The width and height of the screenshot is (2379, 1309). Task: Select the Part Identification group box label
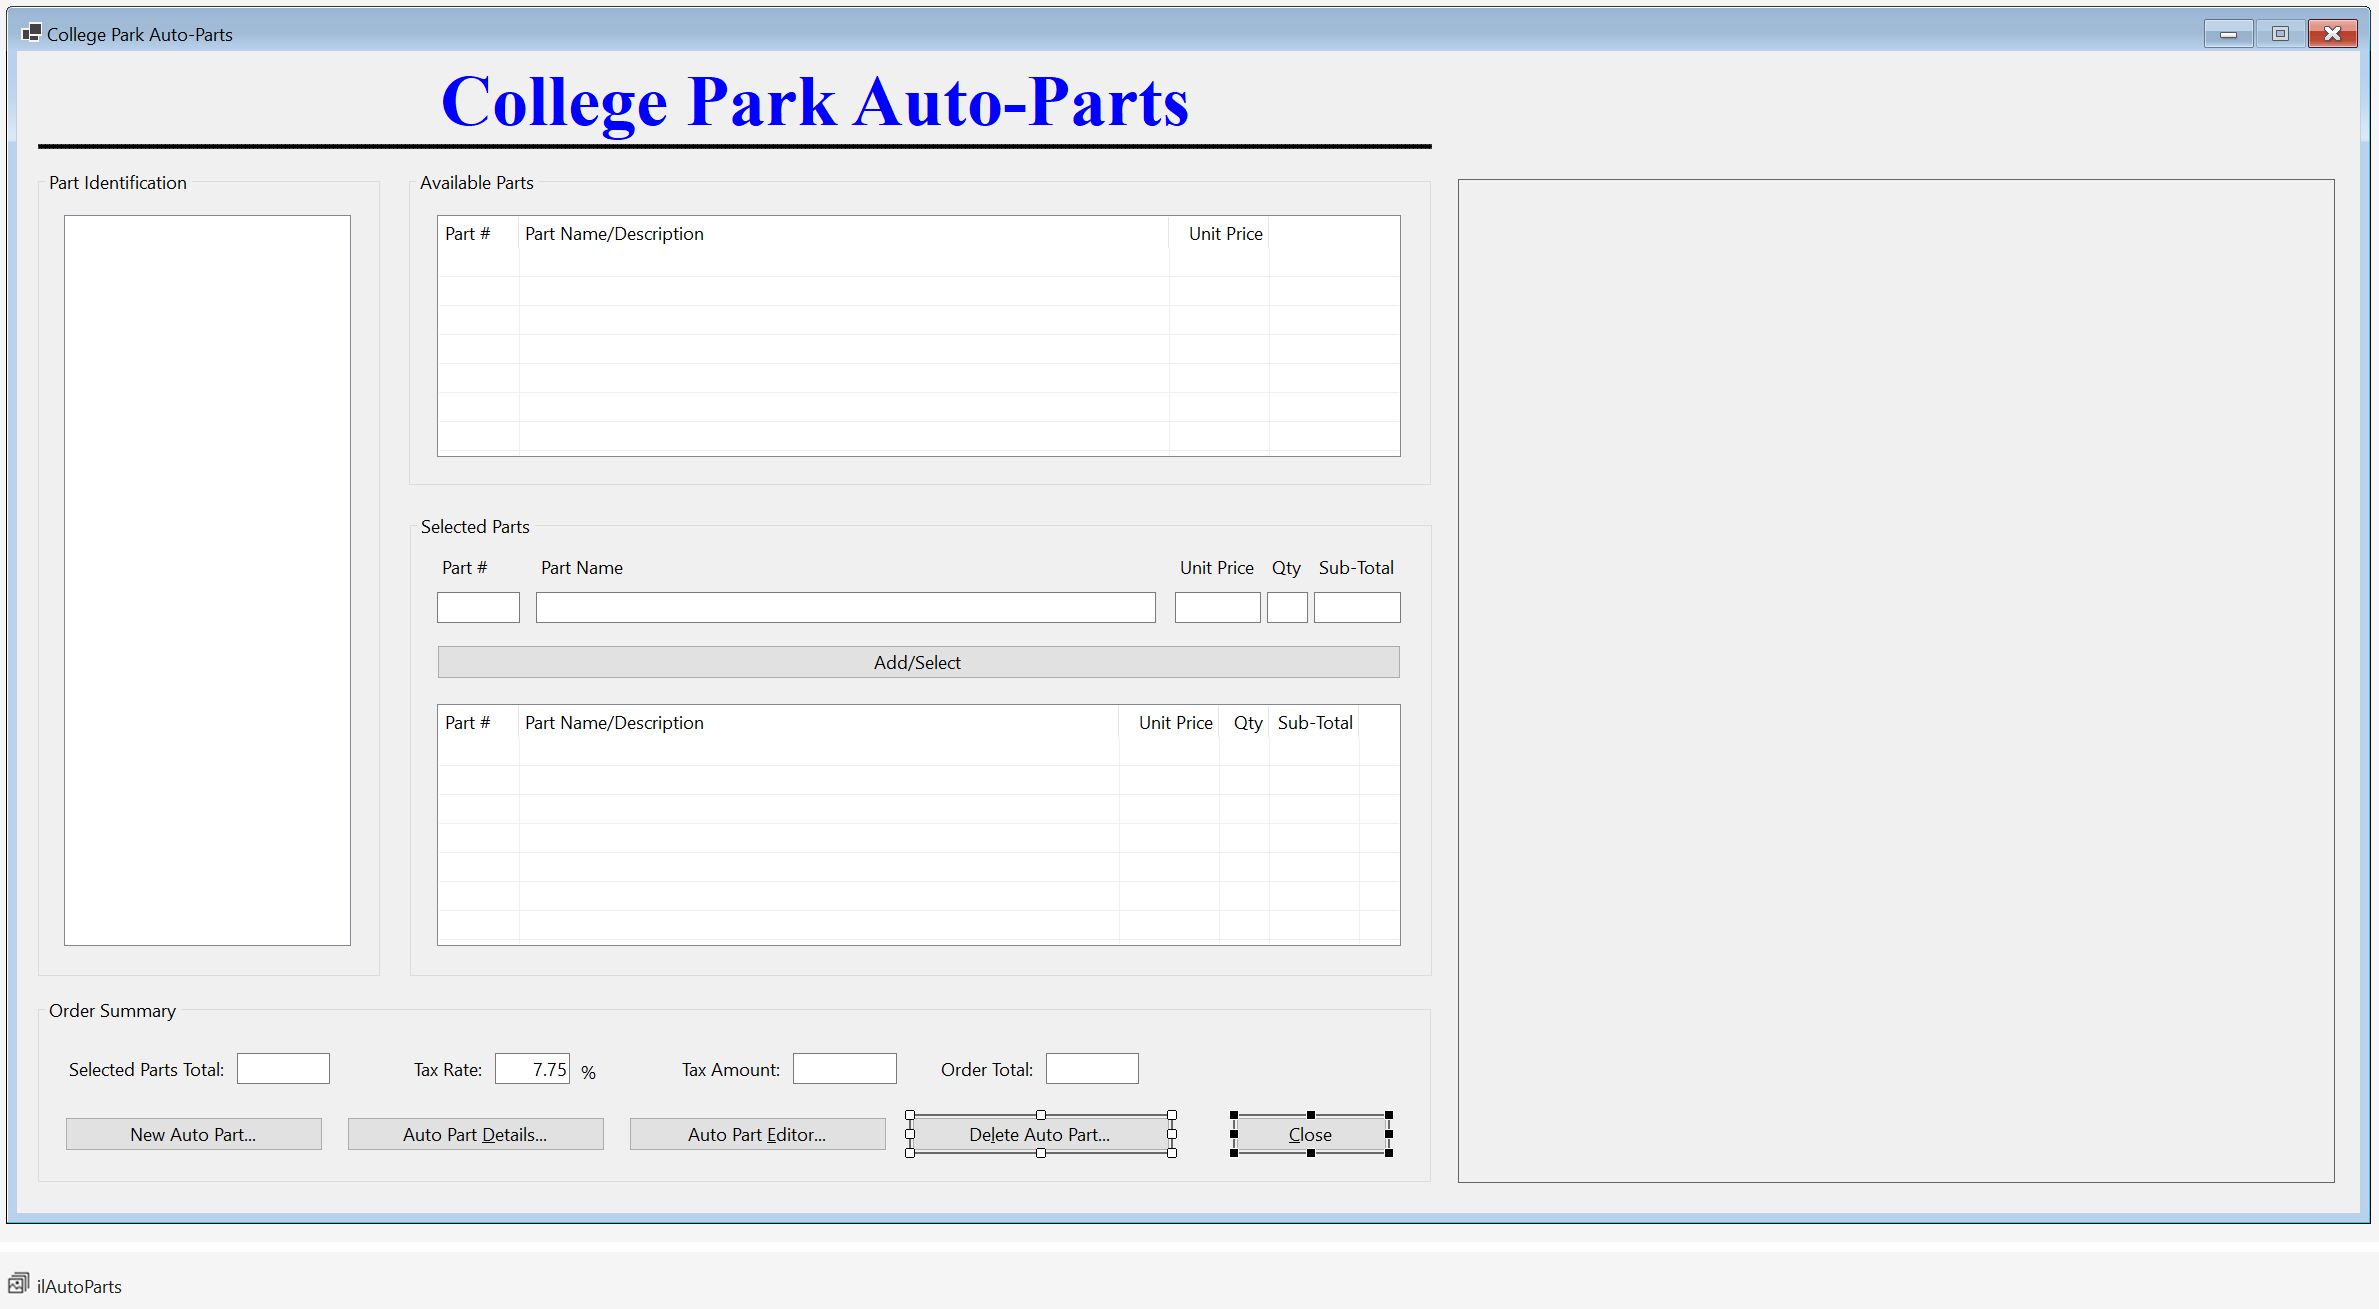click(118, 182)
